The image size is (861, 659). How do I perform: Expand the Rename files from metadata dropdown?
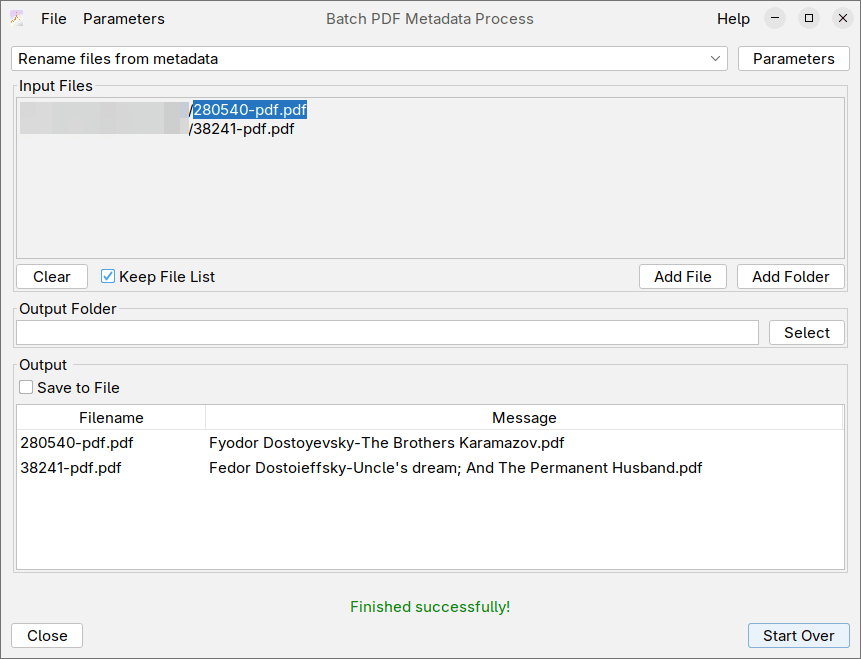(715, 59)
